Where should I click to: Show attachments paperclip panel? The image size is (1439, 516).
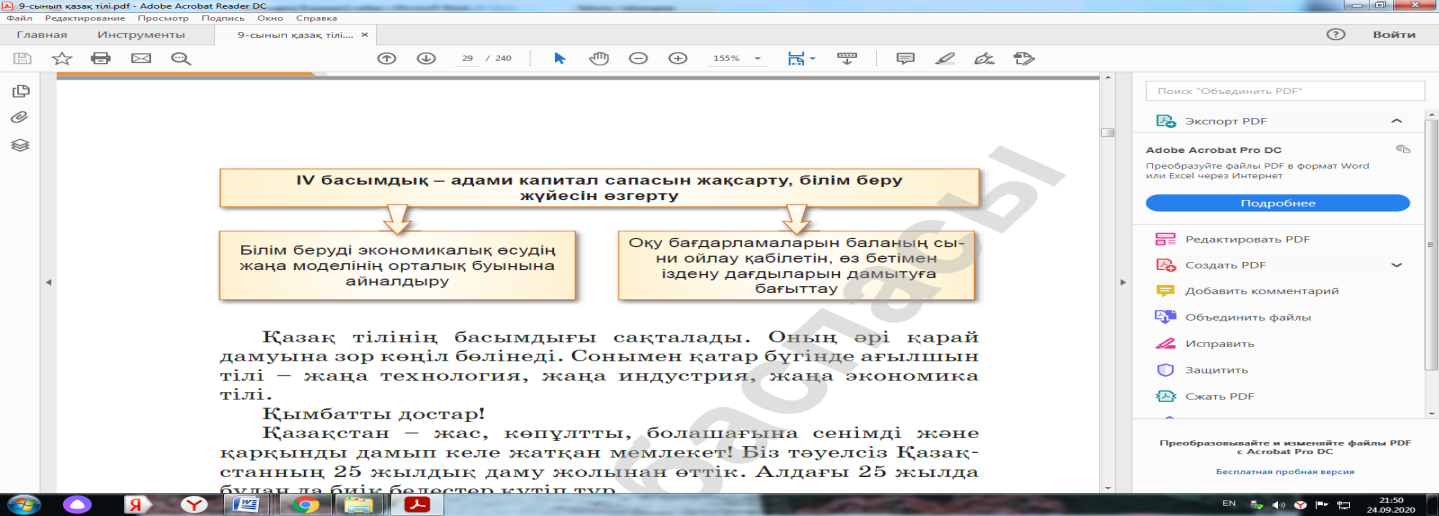(x=20, y=118)
